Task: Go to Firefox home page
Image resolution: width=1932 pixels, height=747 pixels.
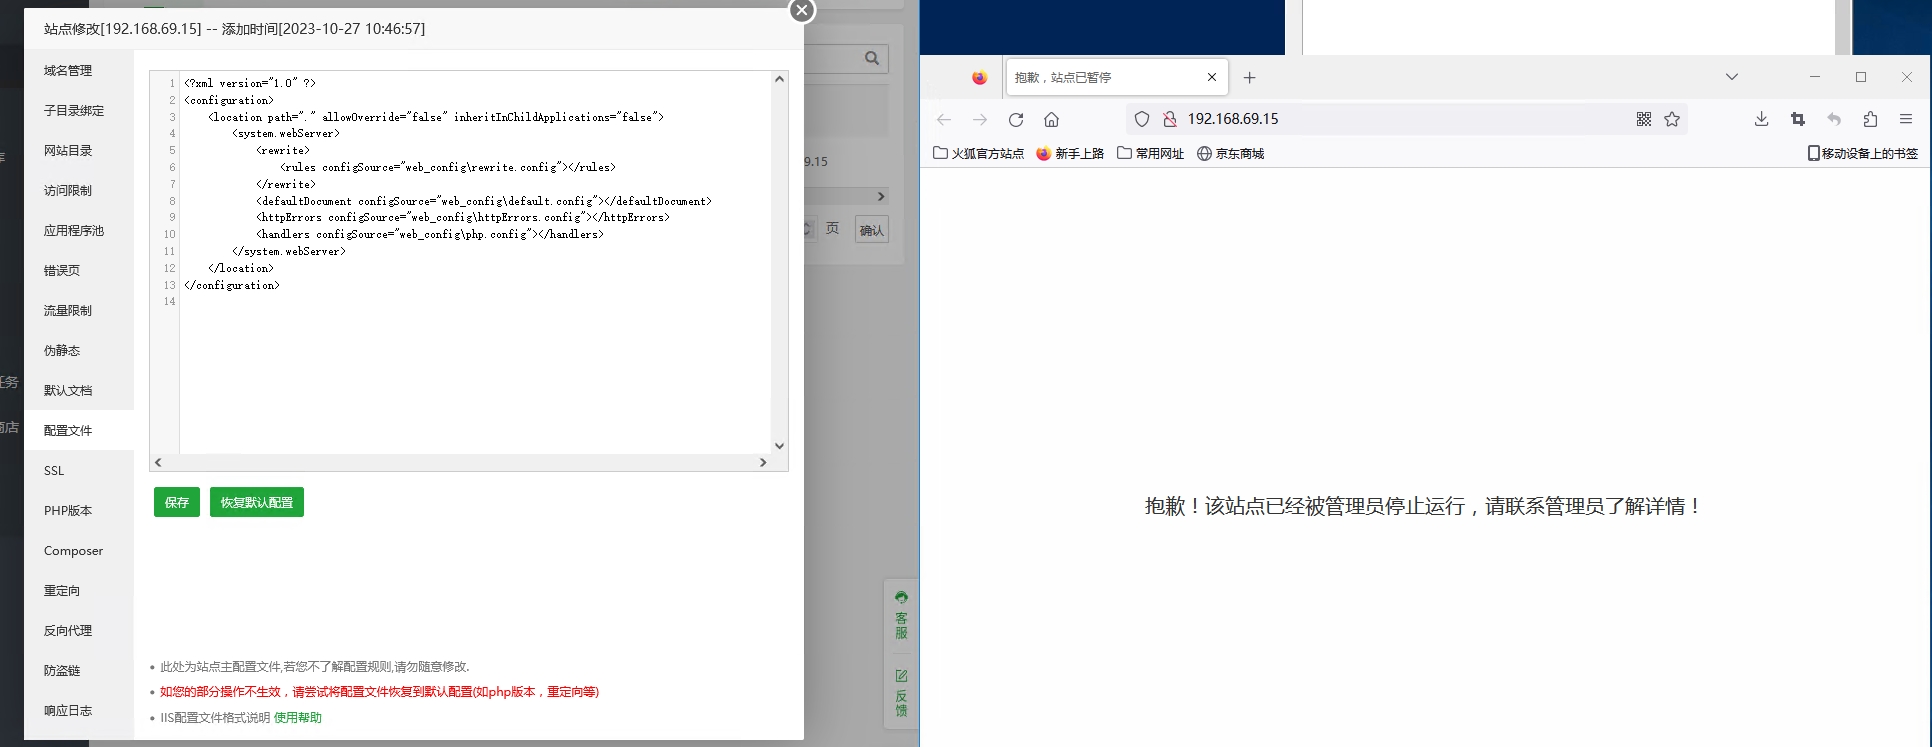Action: coord(1052,119)
